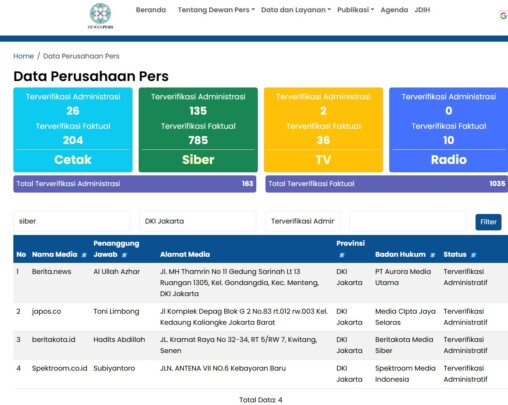Click the beritakota.id media name
The height and width of the screenshot is (405, 508).
click(53, 340)
